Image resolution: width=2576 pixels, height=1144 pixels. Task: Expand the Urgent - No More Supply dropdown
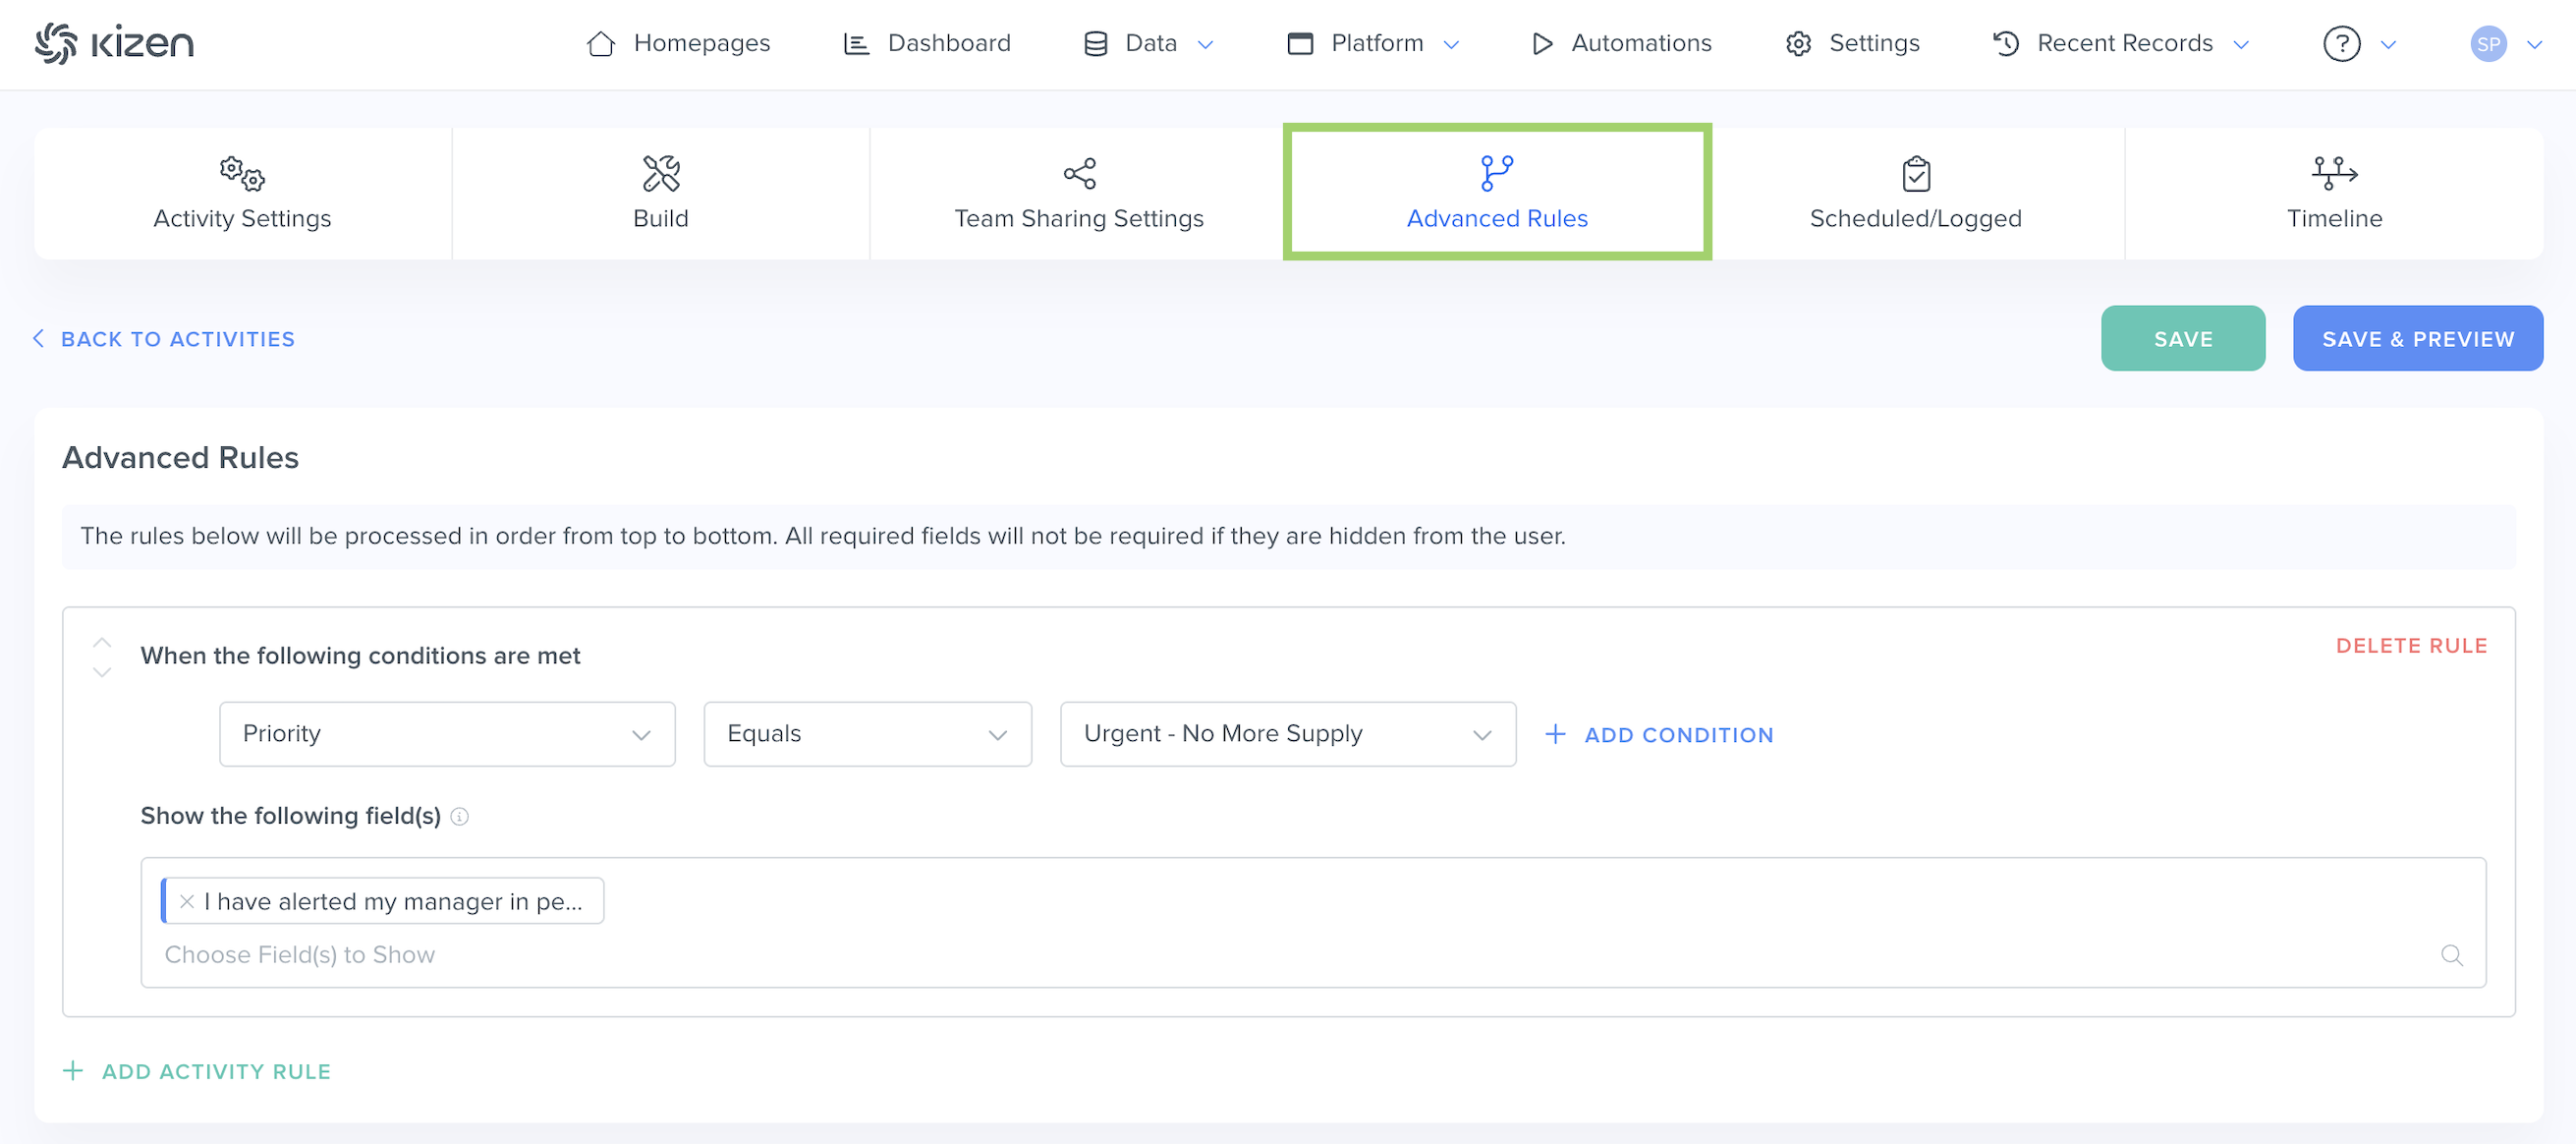(1287, 734)
